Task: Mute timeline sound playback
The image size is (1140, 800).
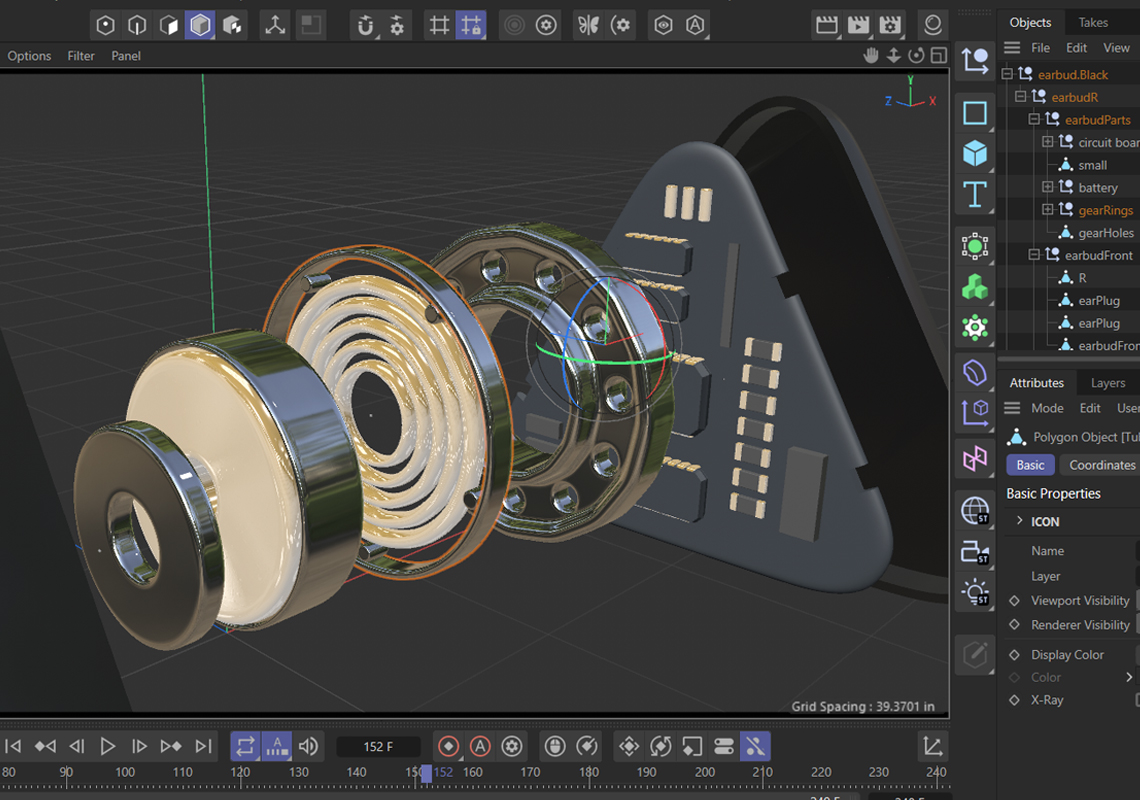Action: [x=308, y=746]
